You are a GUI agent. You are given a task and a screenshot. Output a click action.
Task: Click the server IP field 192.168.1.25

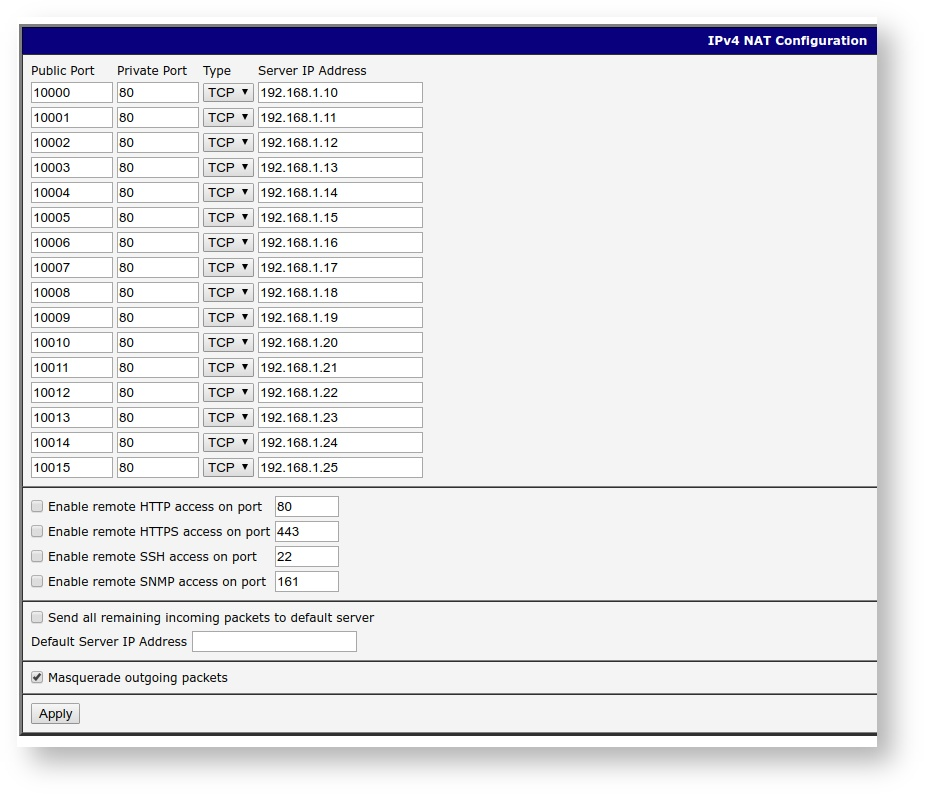pos(340,468)
